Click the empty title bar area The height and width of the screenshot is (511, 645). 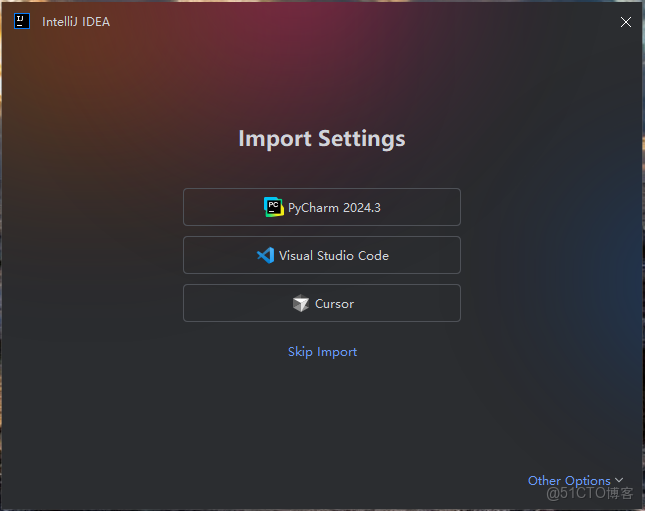350,21
